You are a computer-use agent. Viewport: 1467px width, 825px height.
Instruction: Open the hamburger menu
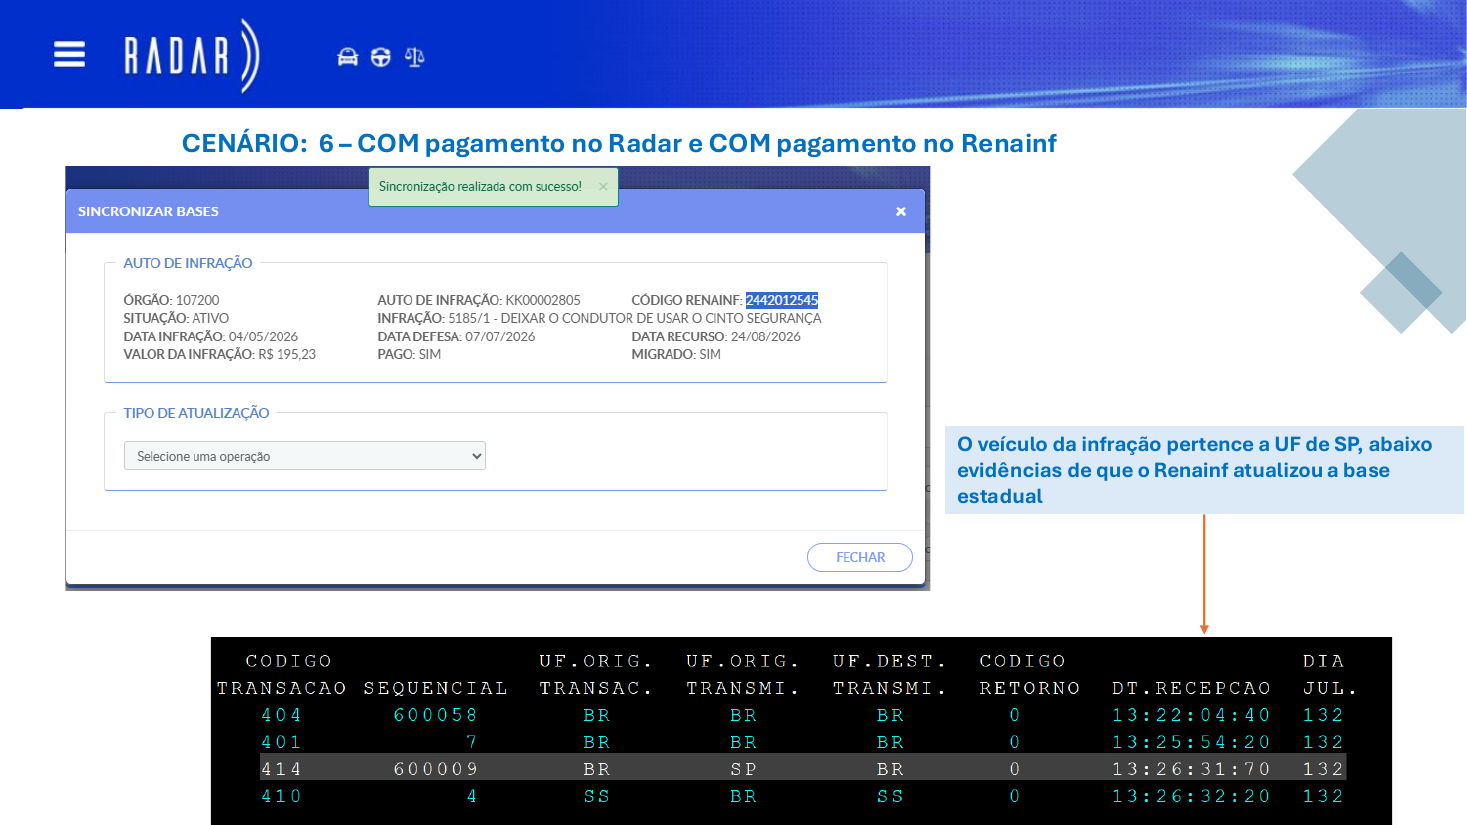click(x=69, y=54)
